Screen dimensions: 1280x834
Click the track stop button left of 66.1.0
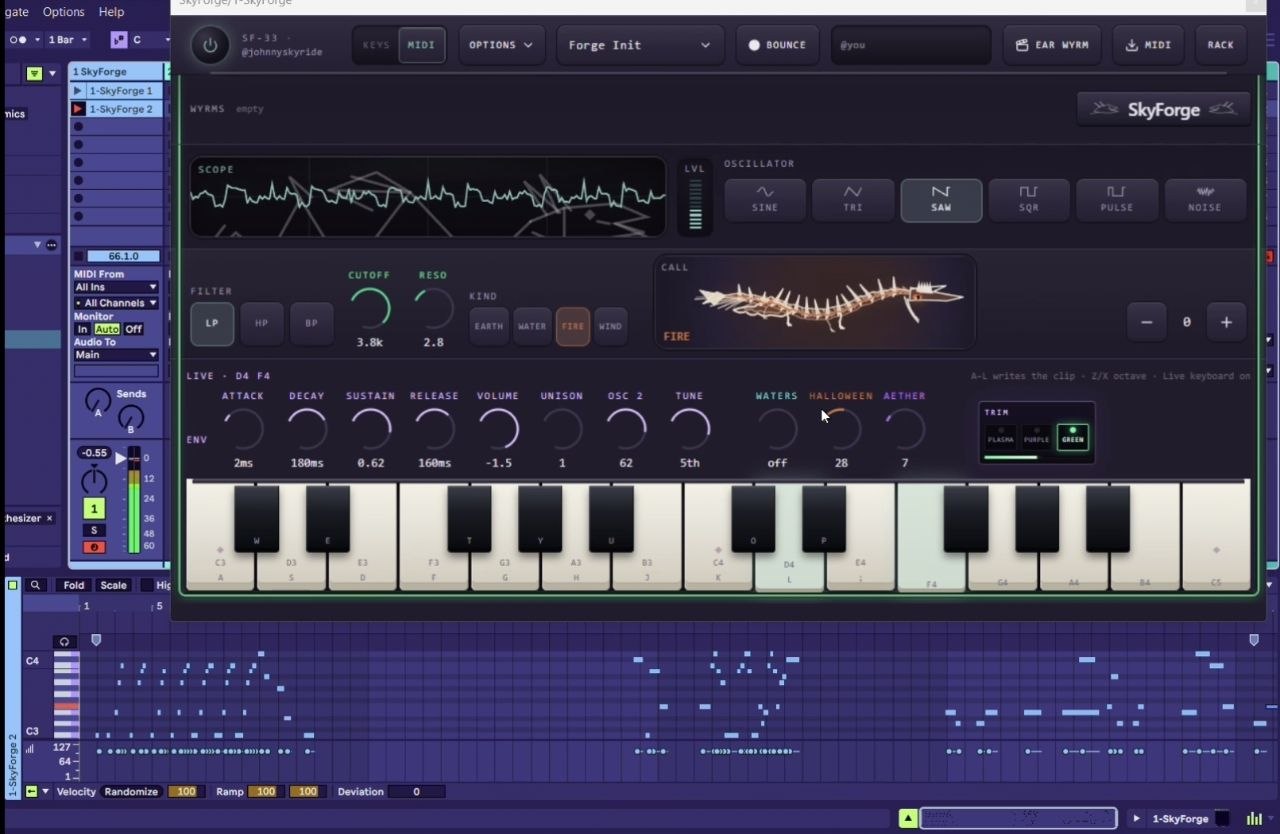(78, 256)
